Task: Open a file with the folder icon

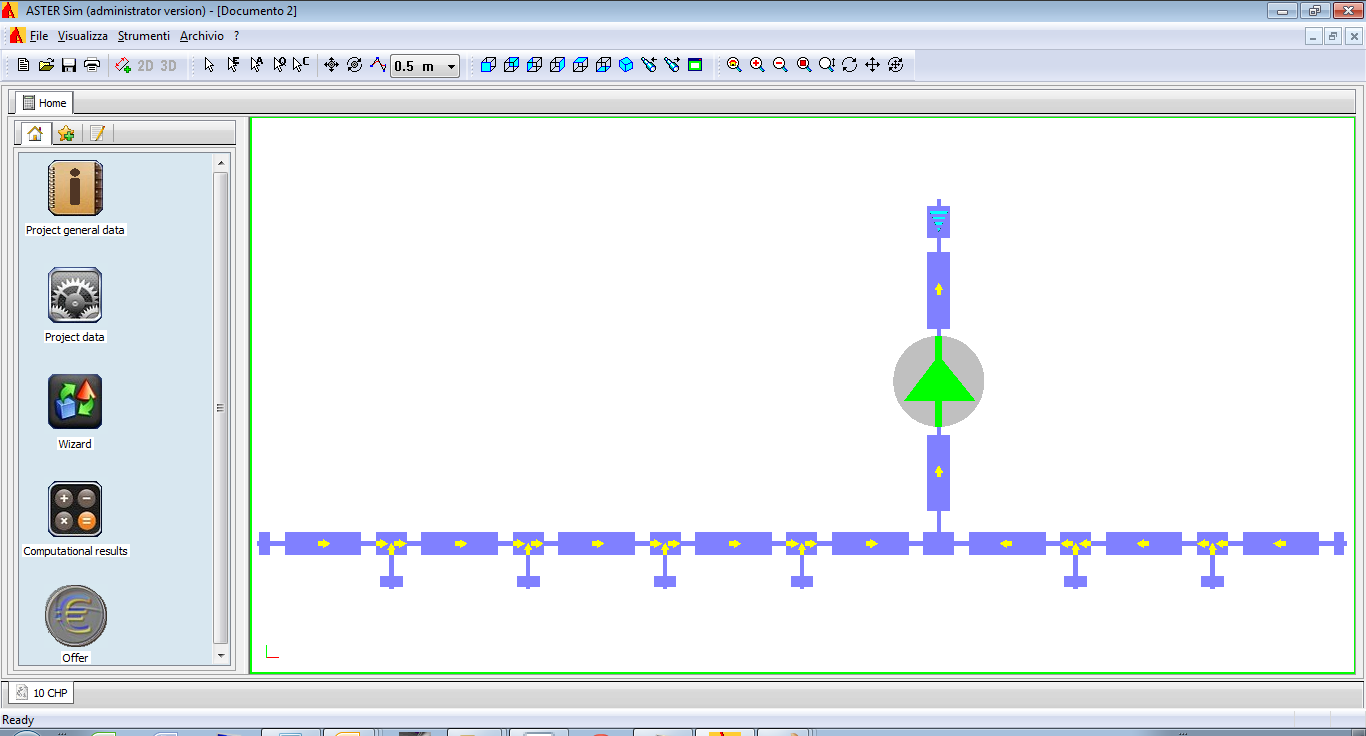Action: tap(46, 65)
